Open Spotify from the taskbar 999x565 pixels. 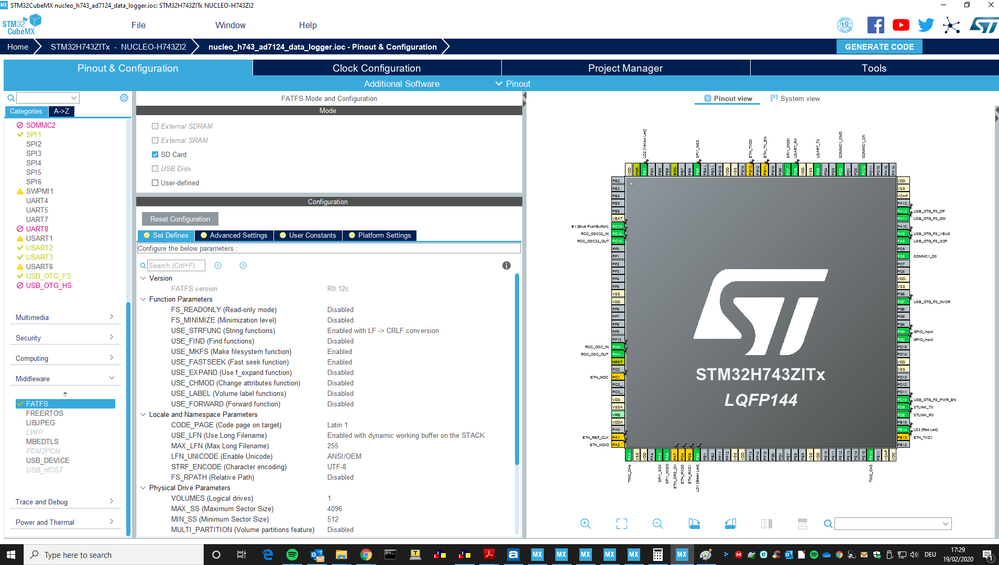click(292, 554)
